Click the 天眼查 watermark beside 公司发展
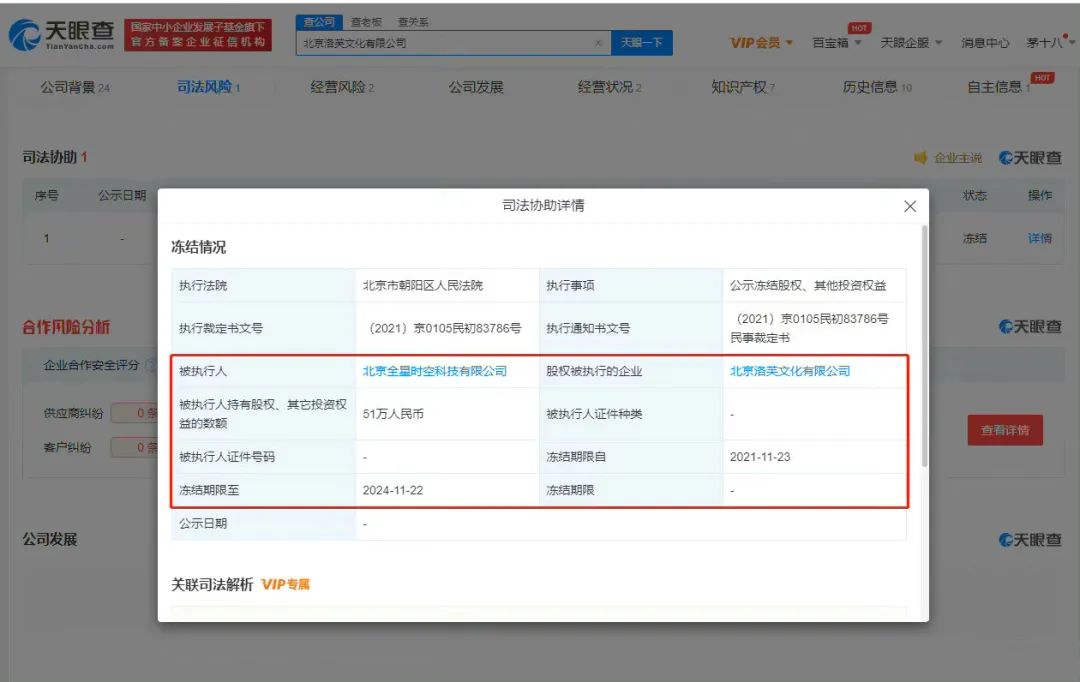The height and width of the screenshot is (682, 1080). click(1029, 540)
